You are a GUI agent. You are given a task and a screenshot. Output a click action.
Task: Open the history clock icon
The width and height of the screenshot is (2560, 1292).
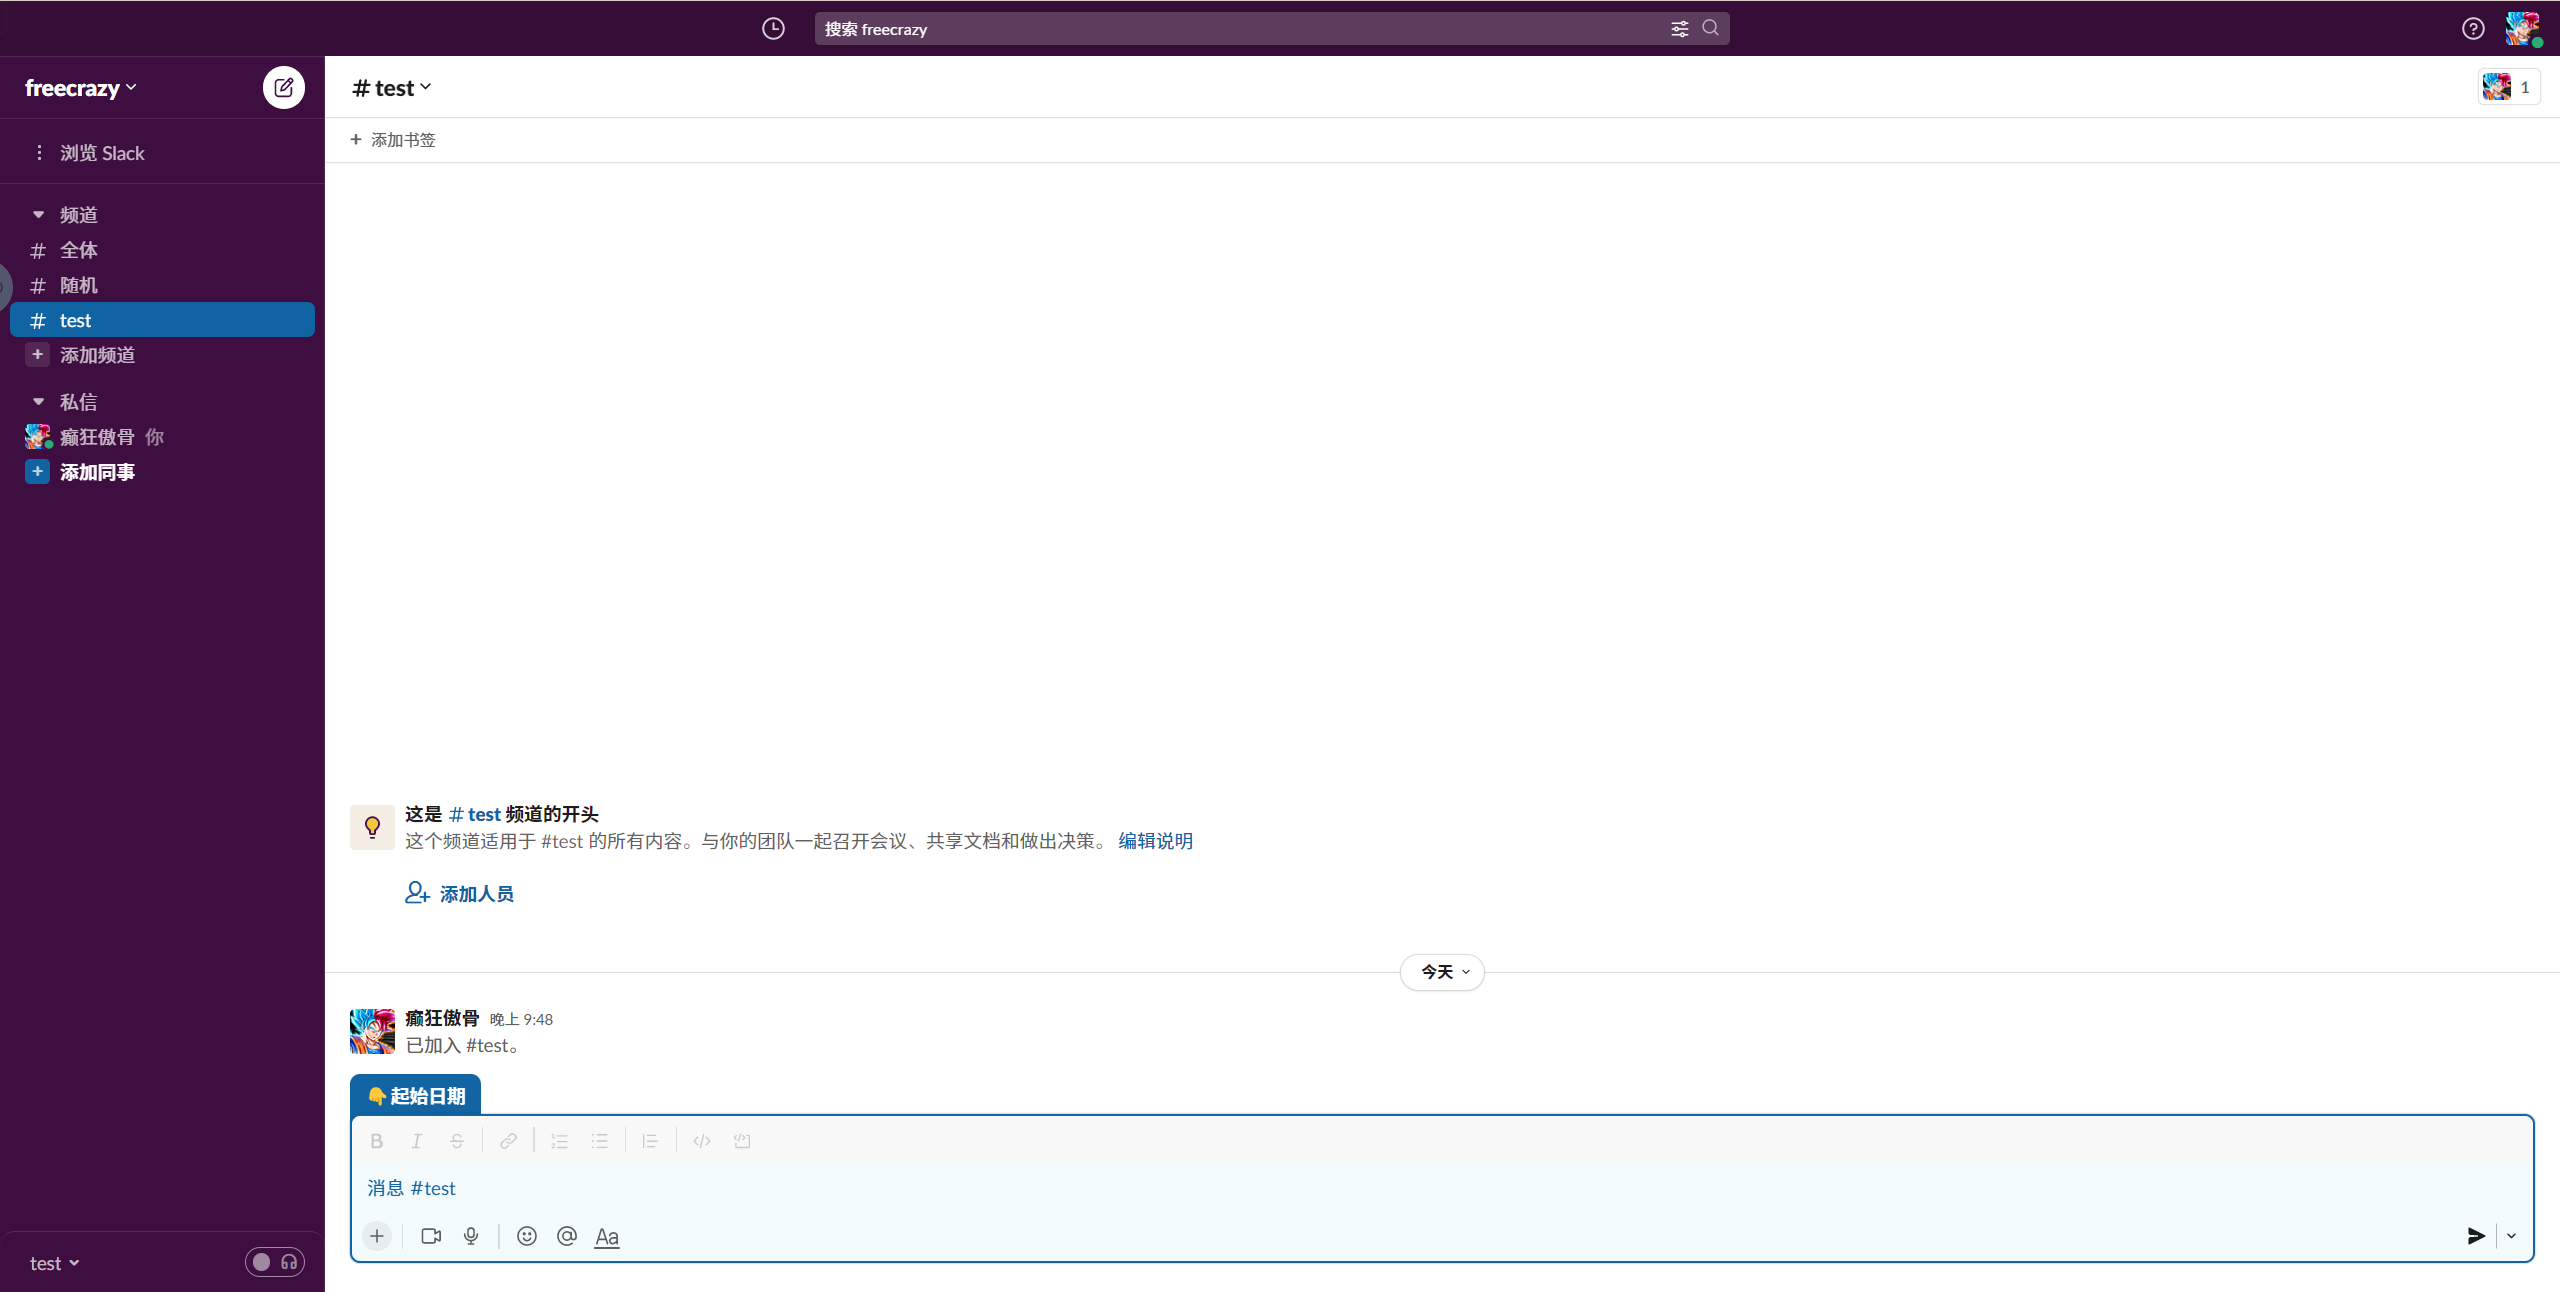[x=773, y=29]
